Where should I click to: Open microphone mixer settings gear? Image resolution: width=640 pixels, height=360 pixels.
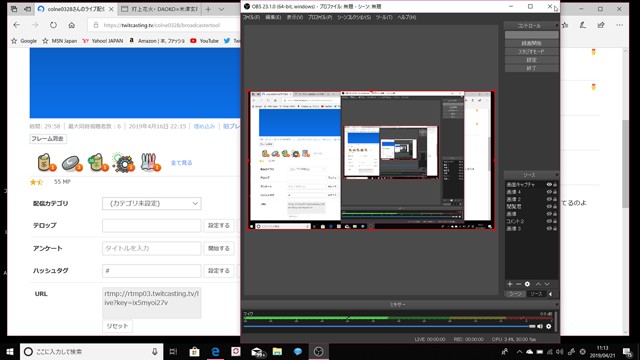549,326
